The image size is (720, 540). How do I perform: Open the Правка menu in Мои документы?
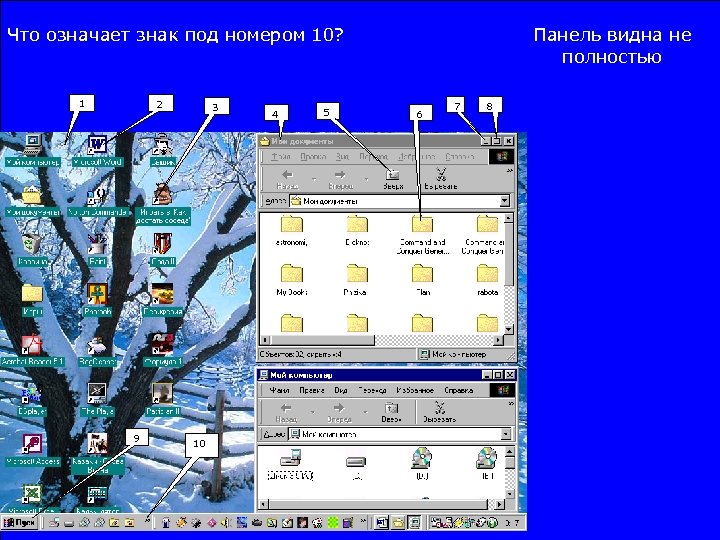[313, 157]
